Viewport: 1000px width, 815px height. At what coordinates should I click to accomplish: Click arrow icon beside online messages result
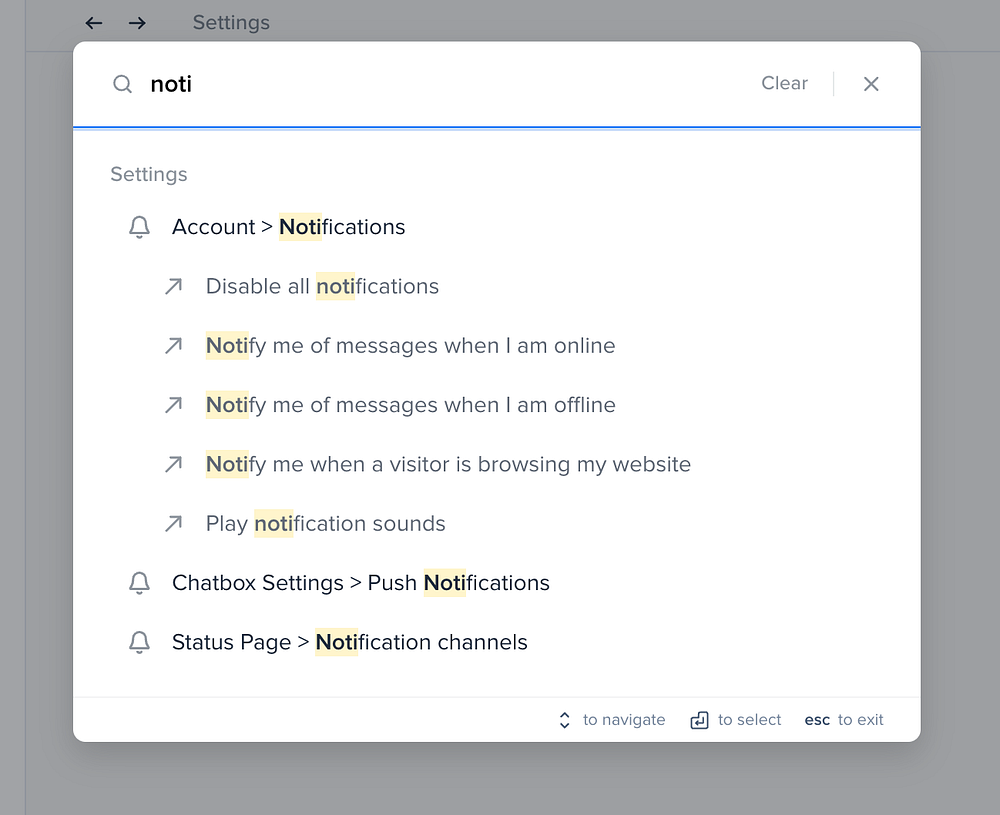(x=174, y=346)
